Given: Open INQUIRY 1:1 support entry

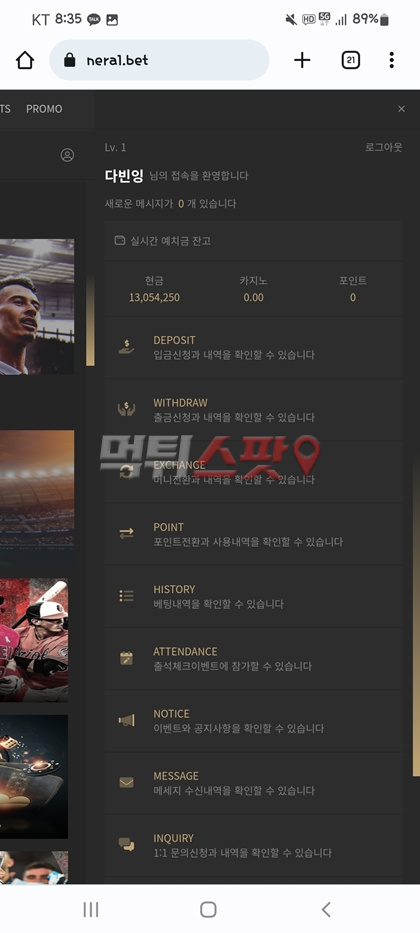Looking at the screenshot, I should (253, 845).
